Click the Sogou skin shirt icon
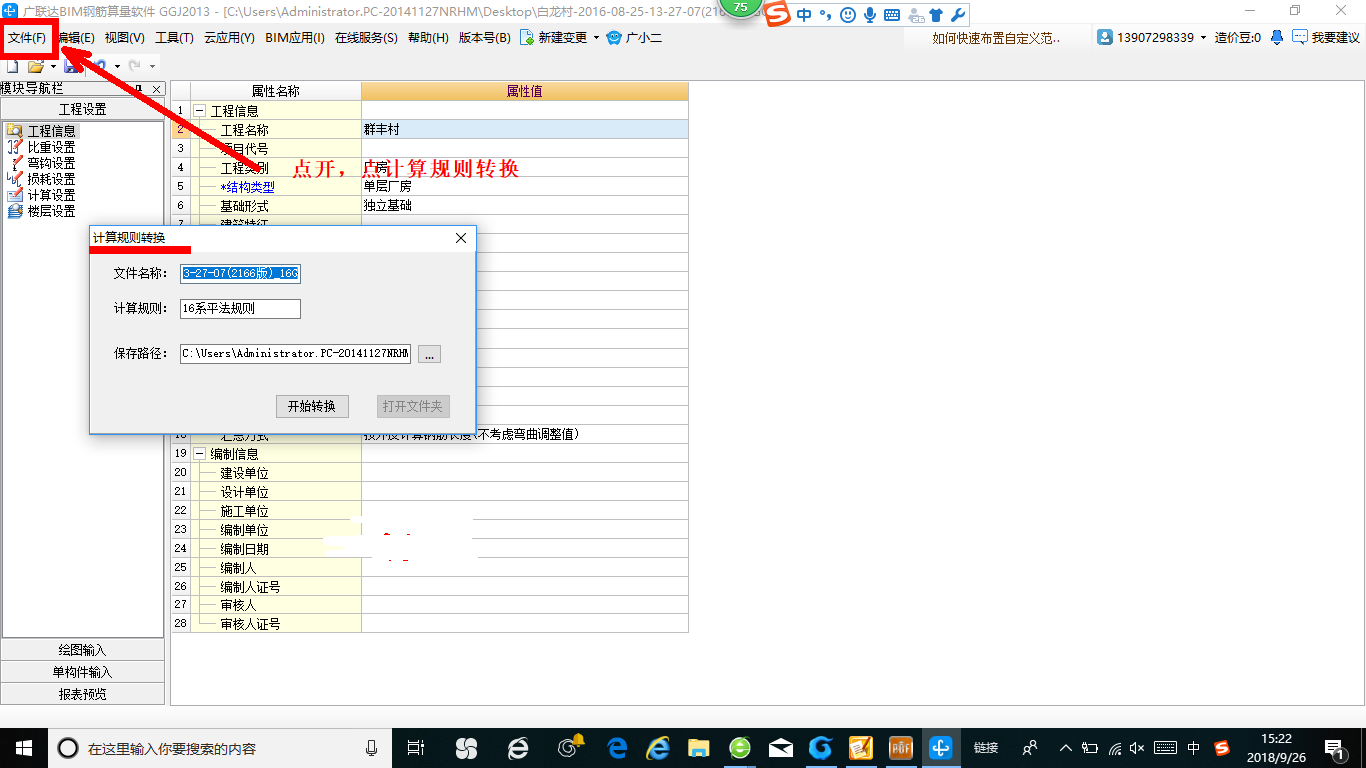Image resolution: width=1366 pixels, height=768 pixels. tap(935, 15)
